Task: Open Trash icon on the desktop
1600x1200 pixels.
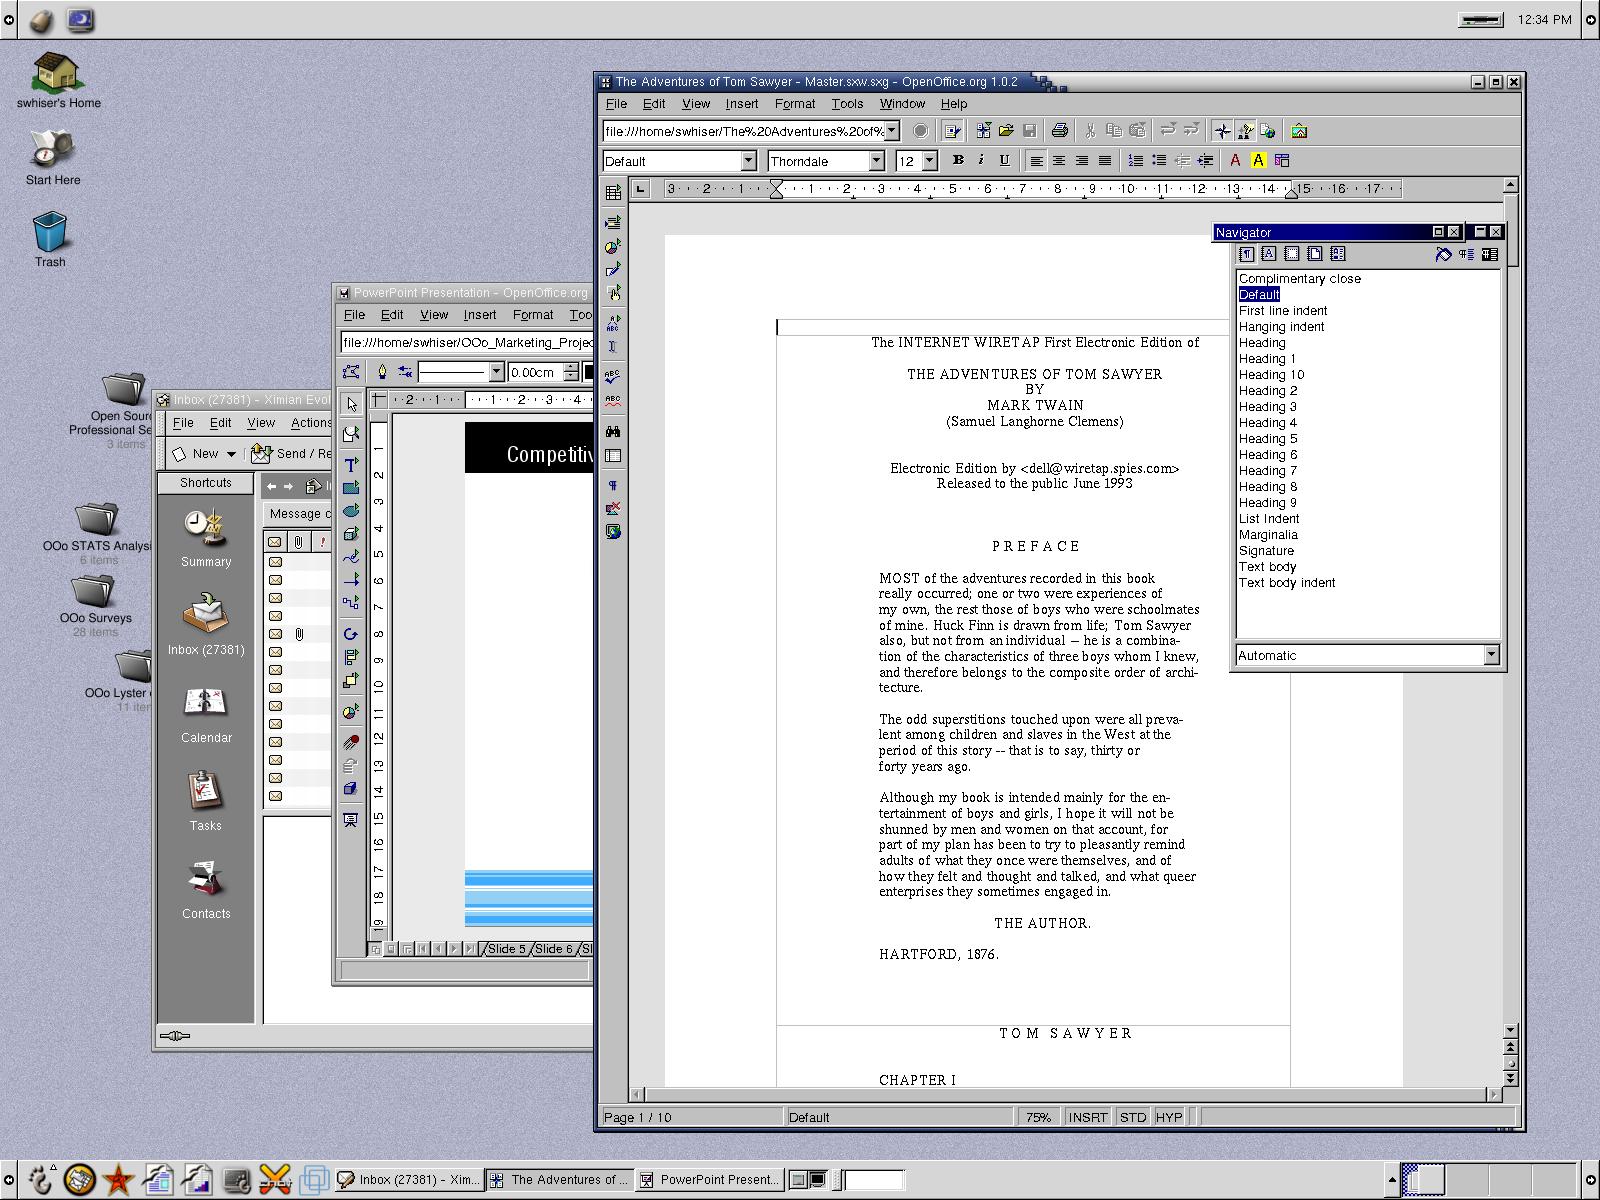Action: pos(50,240)
